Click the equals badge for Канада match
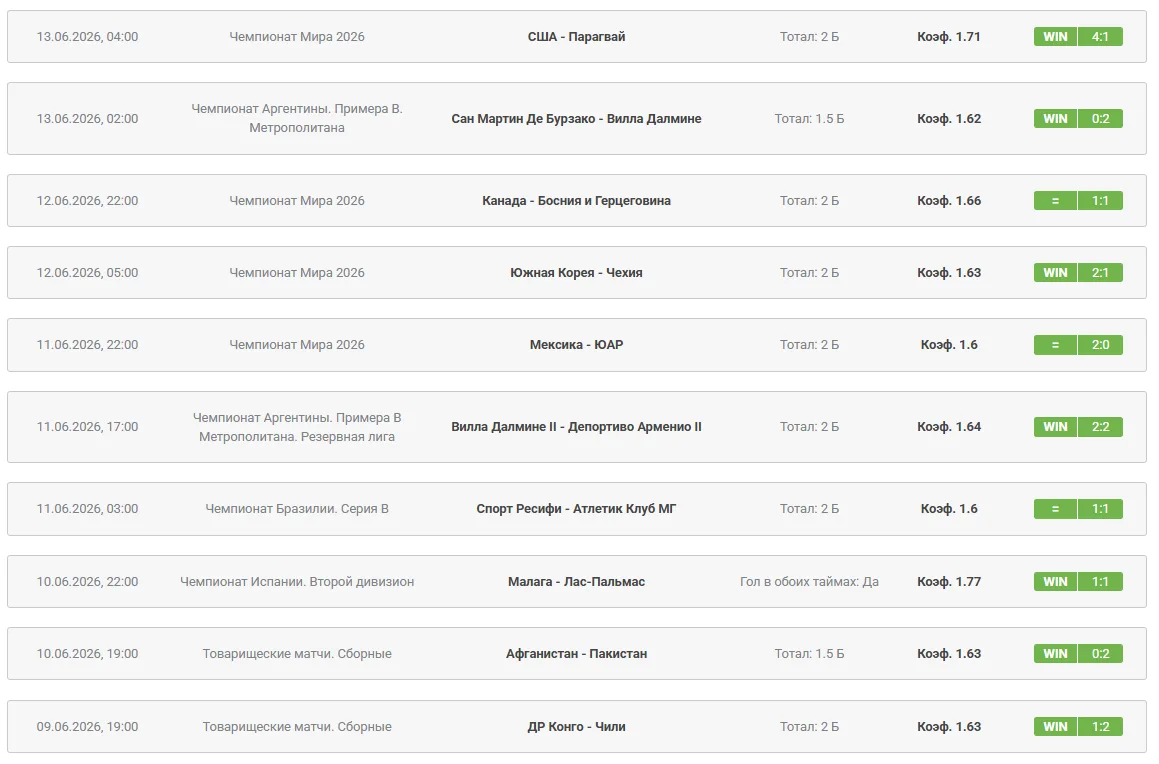The image size is (1159, 764). pos(1055,201)
